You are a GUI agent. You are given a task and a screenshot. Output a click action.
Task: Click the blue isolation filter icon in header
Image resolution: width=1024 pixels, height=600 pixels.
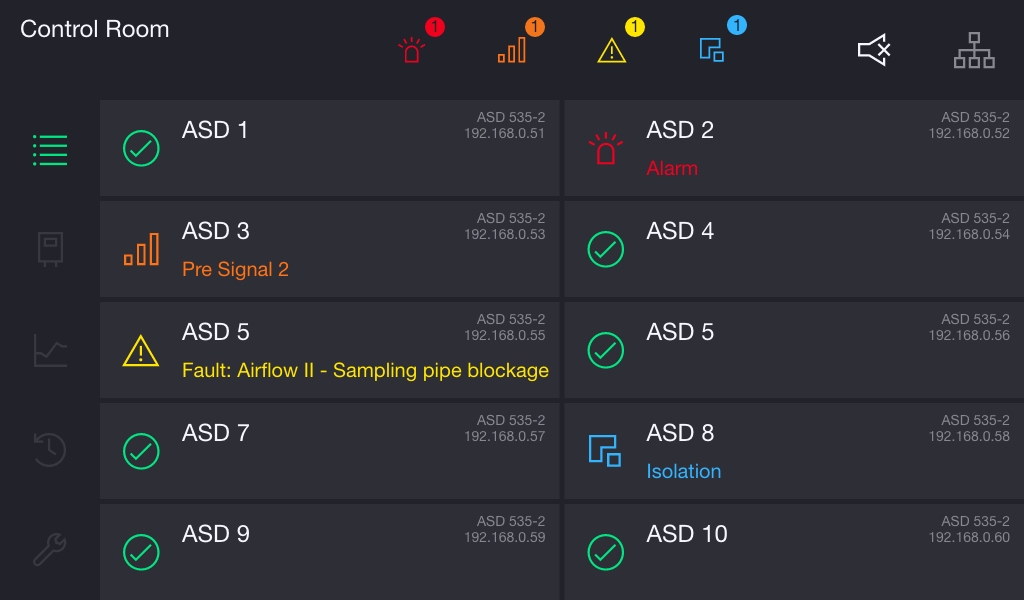(x=711, y=50)
